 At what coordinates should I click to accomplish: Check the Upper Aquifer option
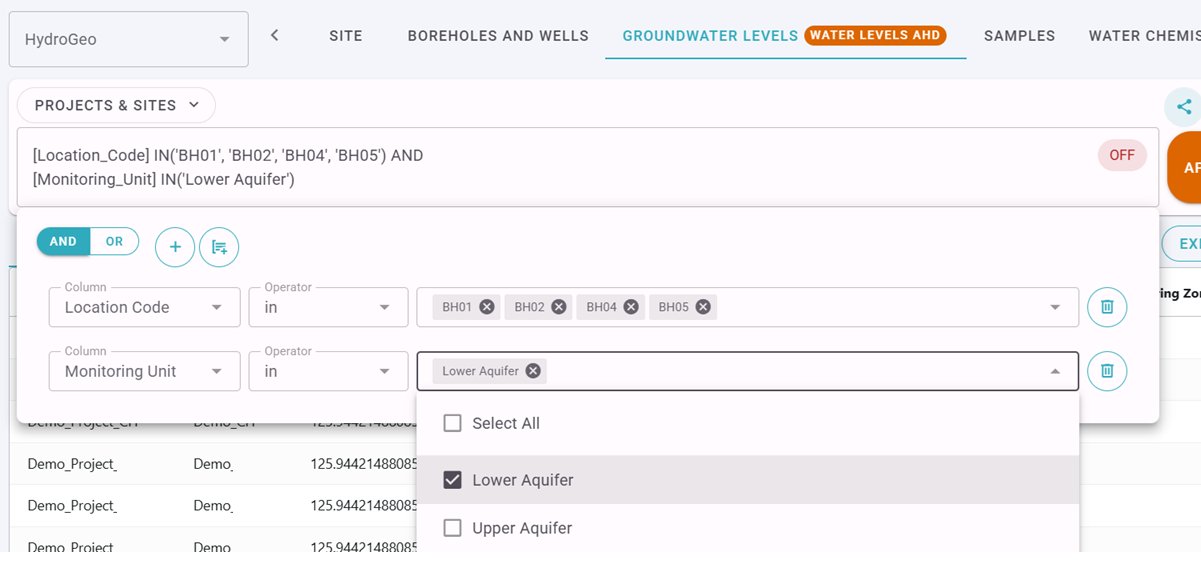(453, 528)
